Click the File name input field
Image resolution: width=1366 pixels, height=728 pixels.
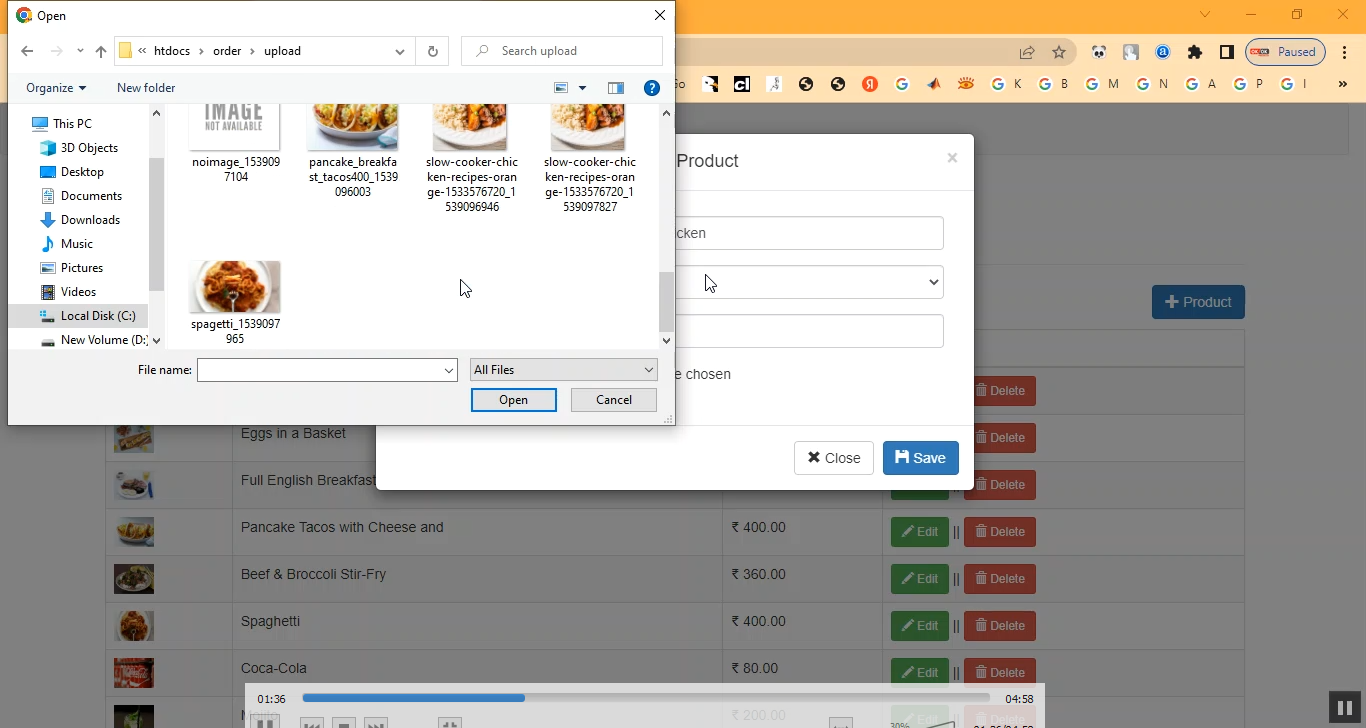tap(319, 370)
